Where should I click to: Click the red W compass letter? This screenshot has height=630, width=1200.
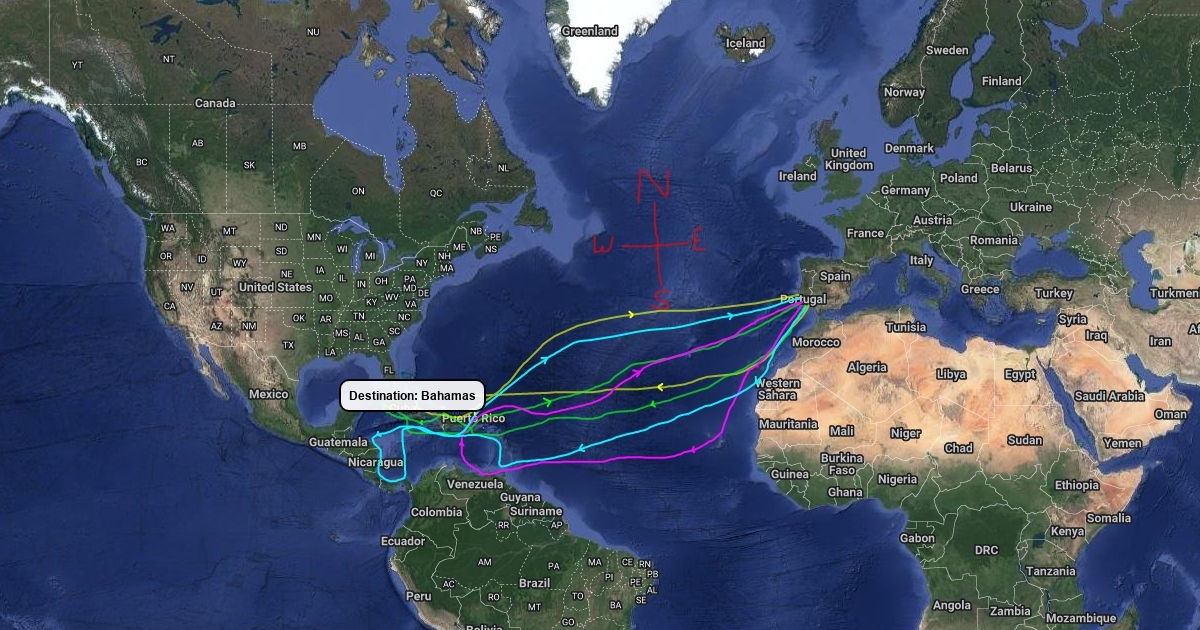point(604,245)
